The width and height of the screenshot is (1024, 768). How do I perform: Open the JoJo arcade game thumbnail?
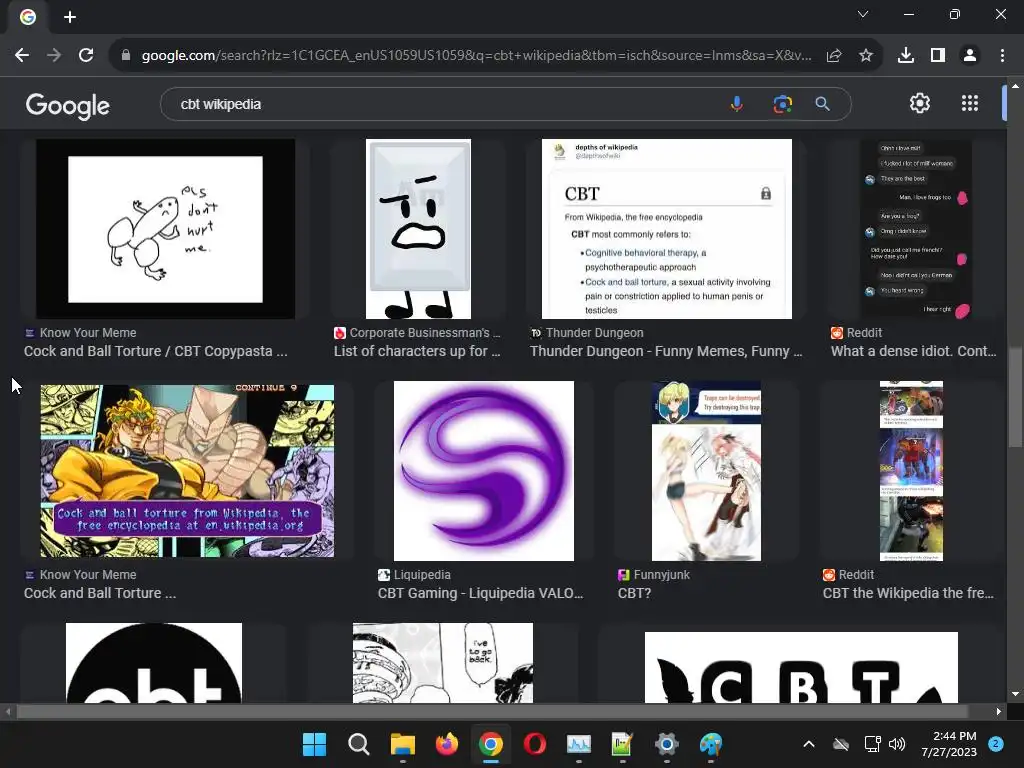(187, 471)
